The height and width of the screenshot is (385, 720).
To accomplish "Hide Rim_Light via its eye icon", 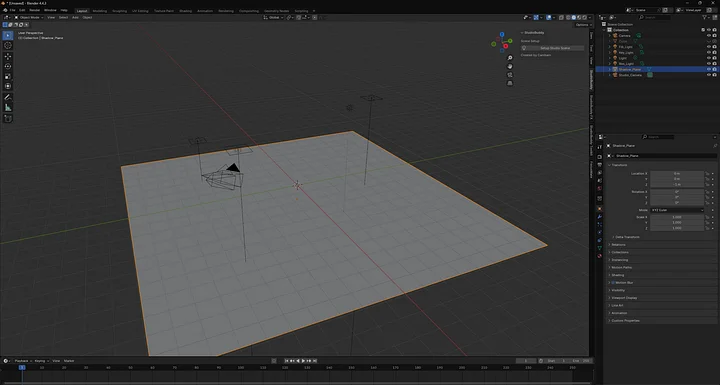I will pos(709,64).
